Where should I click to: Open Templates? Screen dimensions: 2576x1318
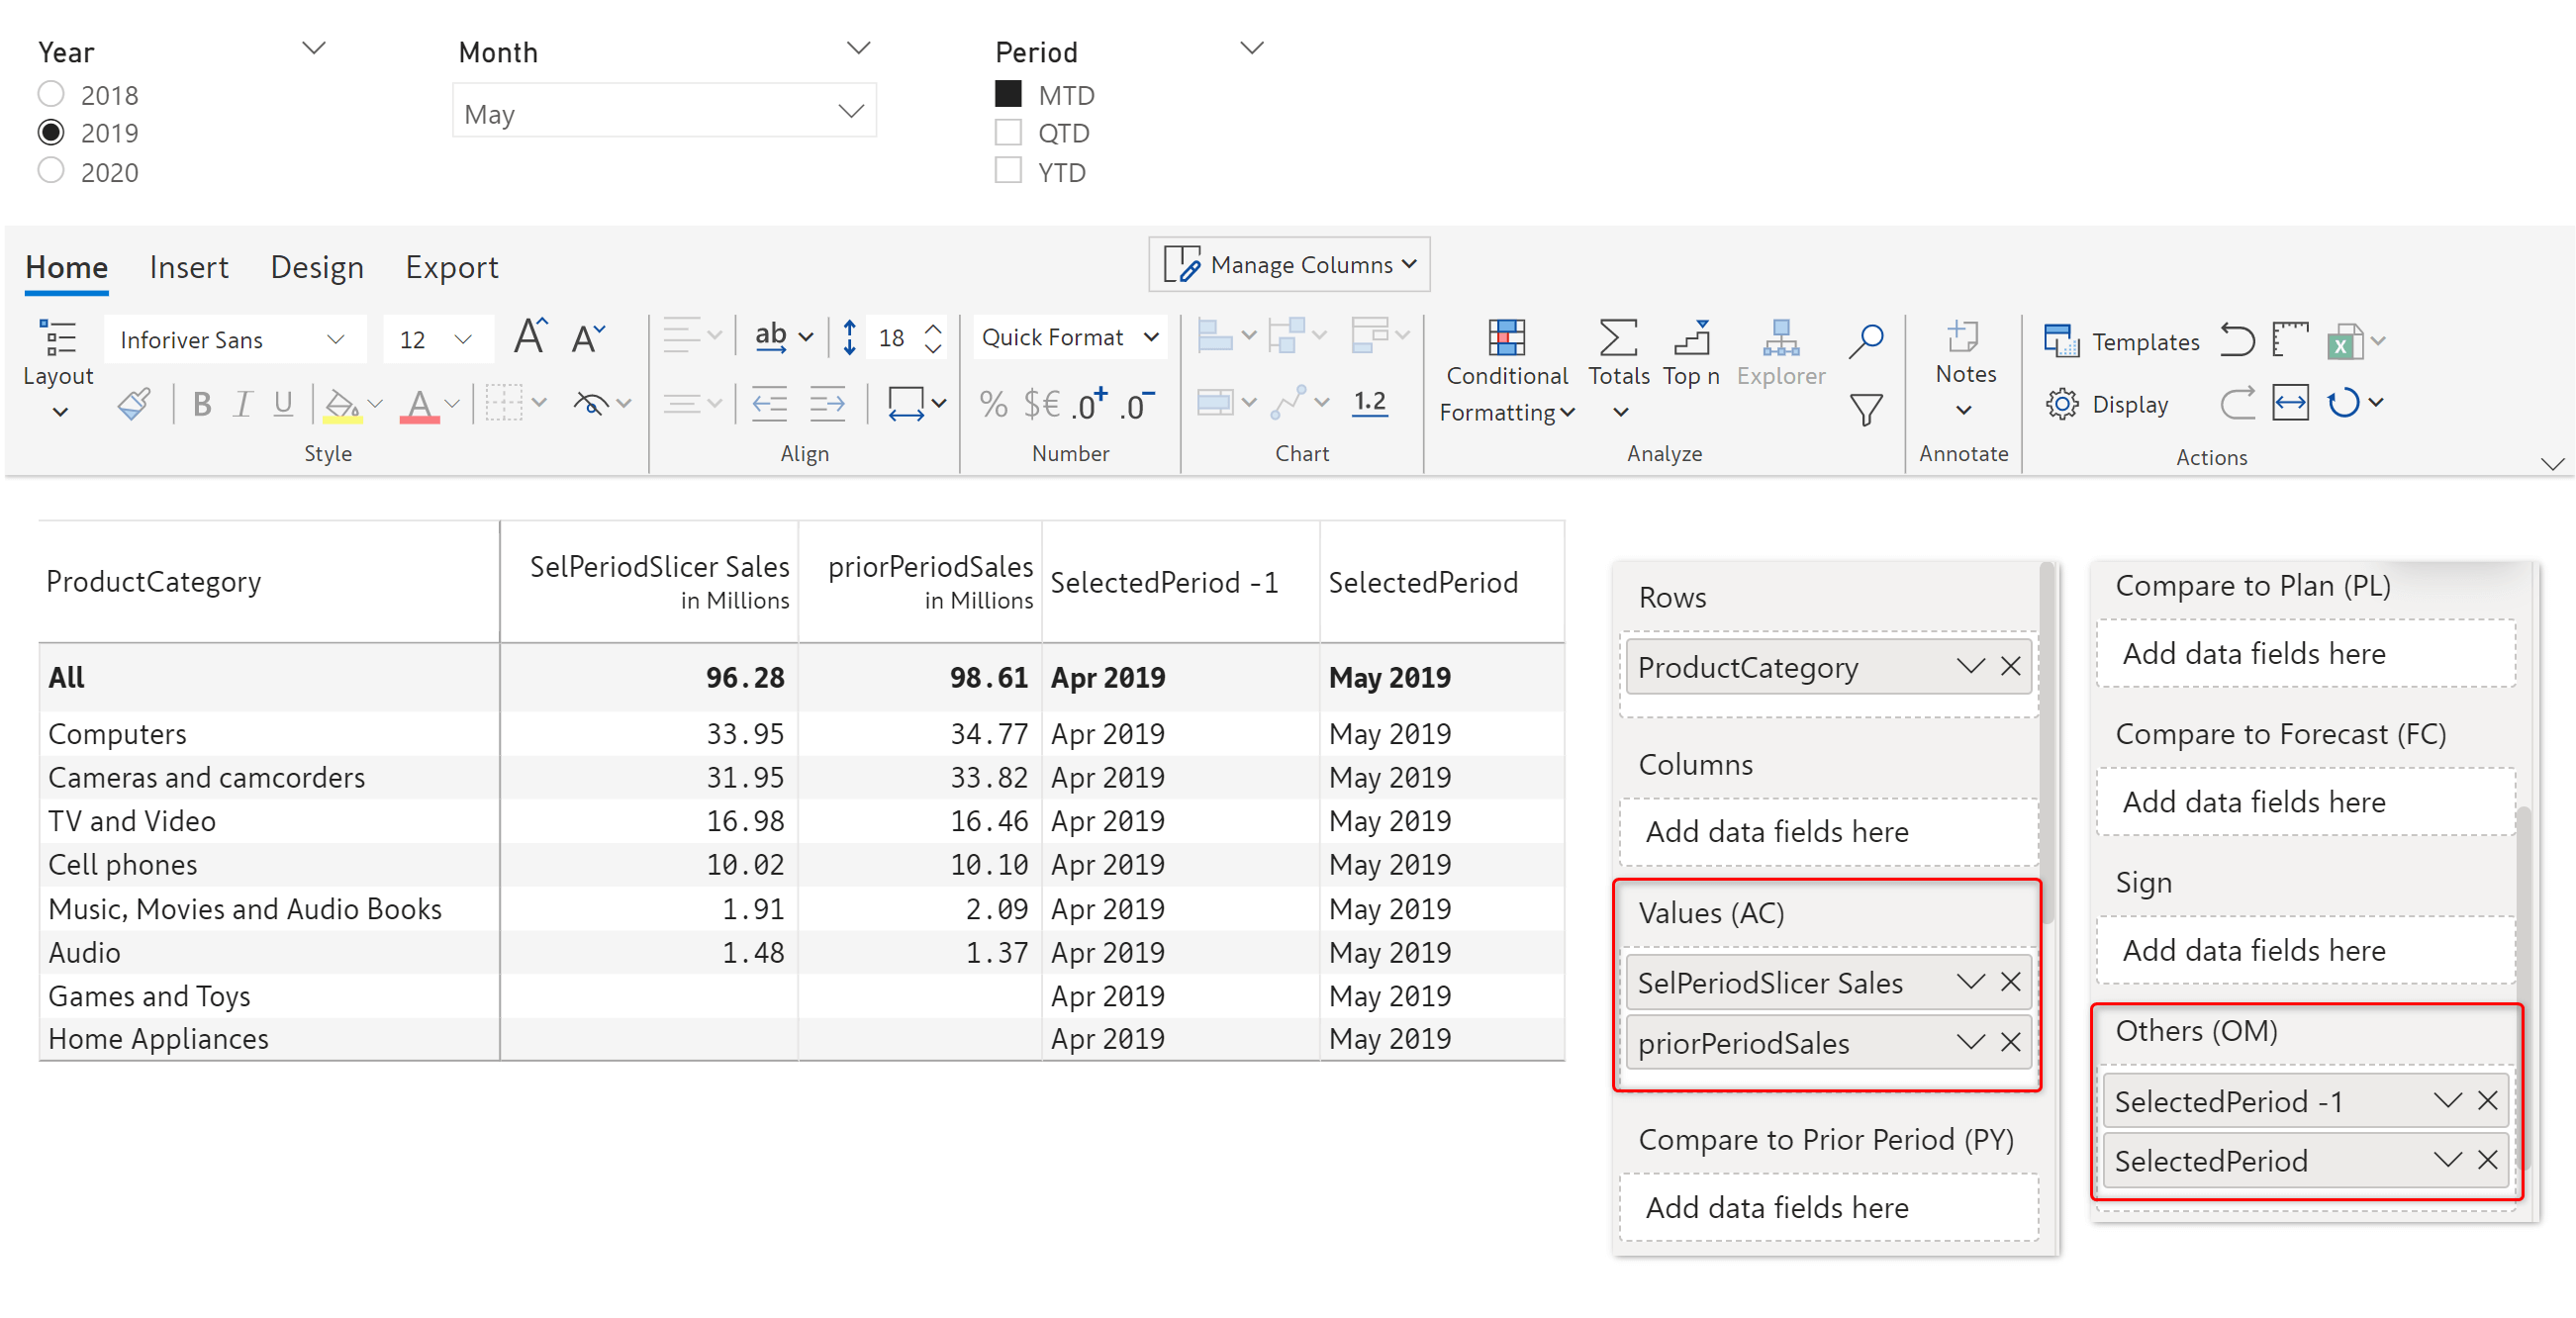tap(2121, 341)
